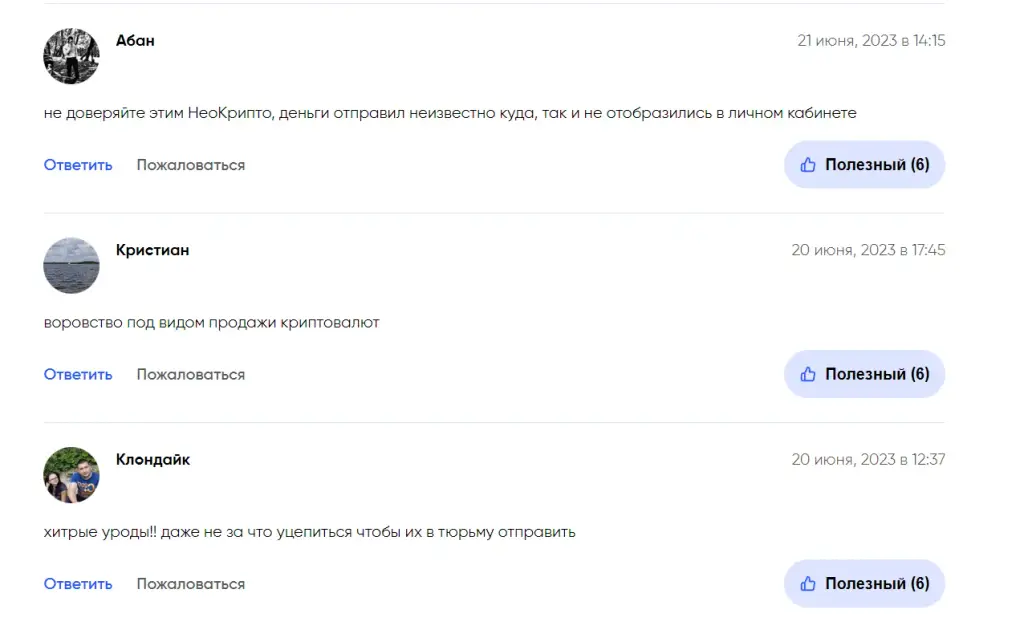This screenshot has height=626, width=1024.
Task: Report Кристиан's comment with Пожаловаться
Action: (x=191, y=375)
